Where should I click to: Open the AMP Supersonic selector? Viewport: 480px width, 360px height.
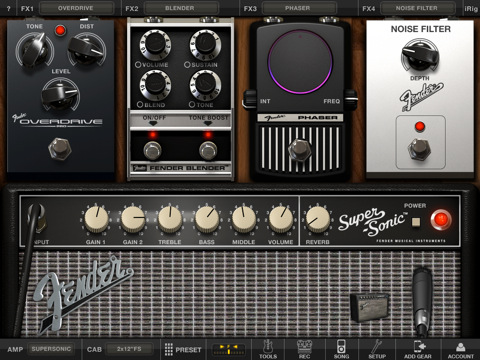click(51, 349)
